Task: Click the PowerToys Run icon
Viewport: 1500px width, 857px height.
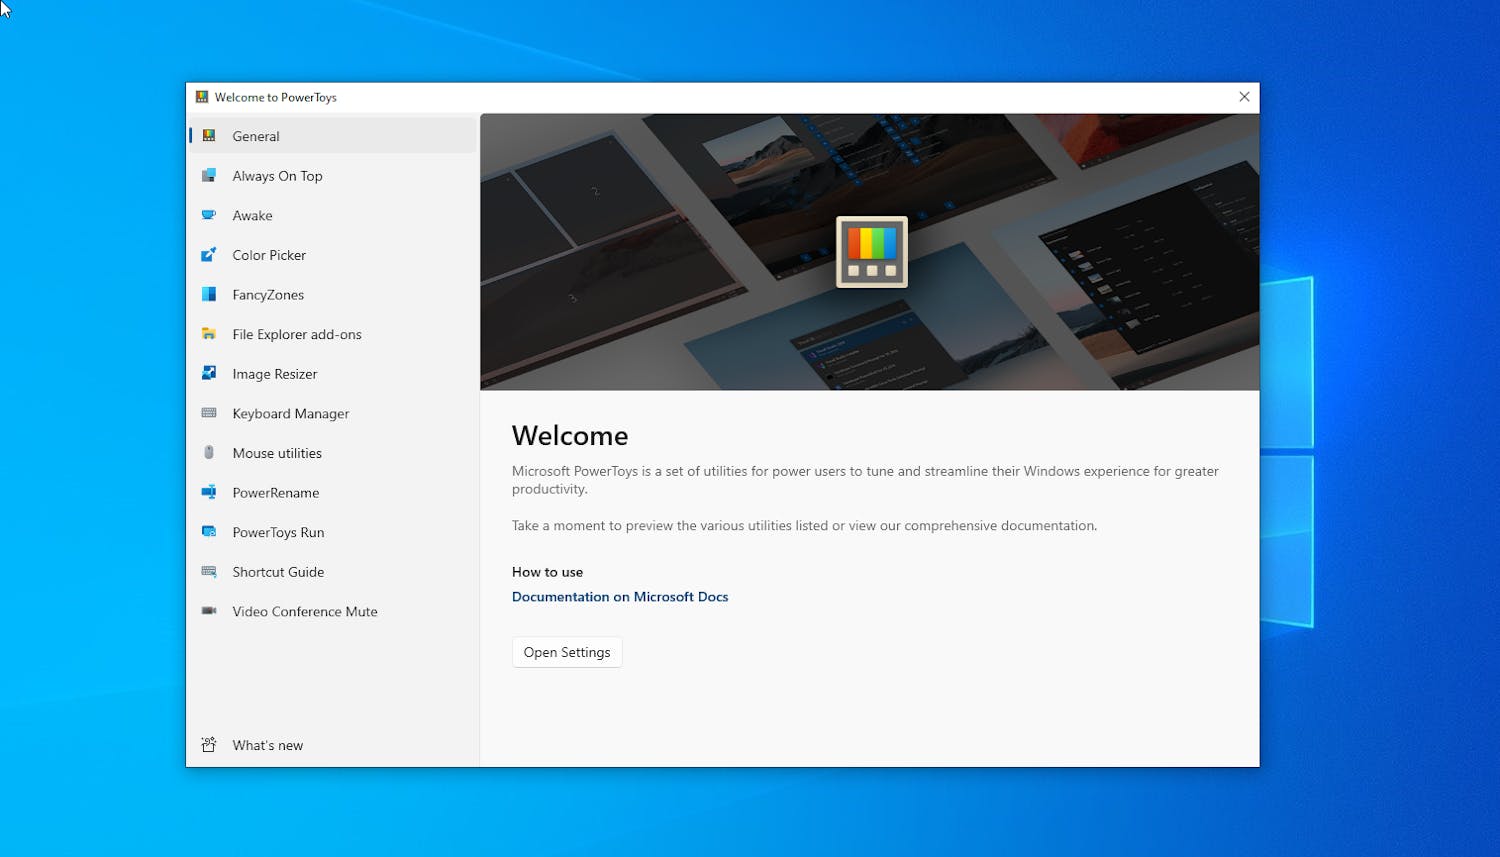Action: point(209,532)
